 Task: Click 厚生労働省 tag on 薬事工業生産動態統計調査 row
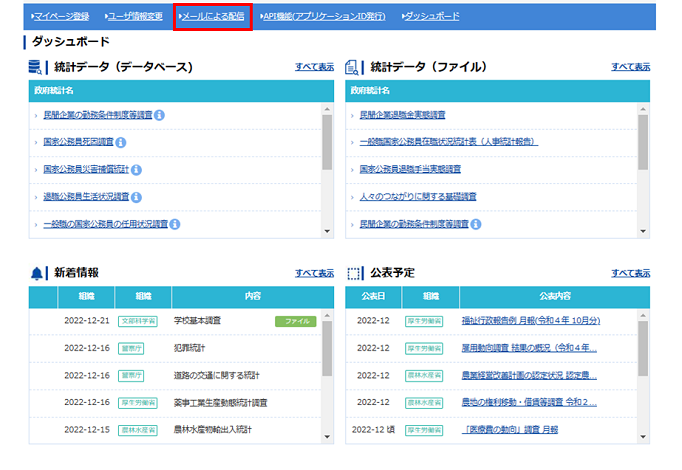pyautogui.click(x=138, y=403)
